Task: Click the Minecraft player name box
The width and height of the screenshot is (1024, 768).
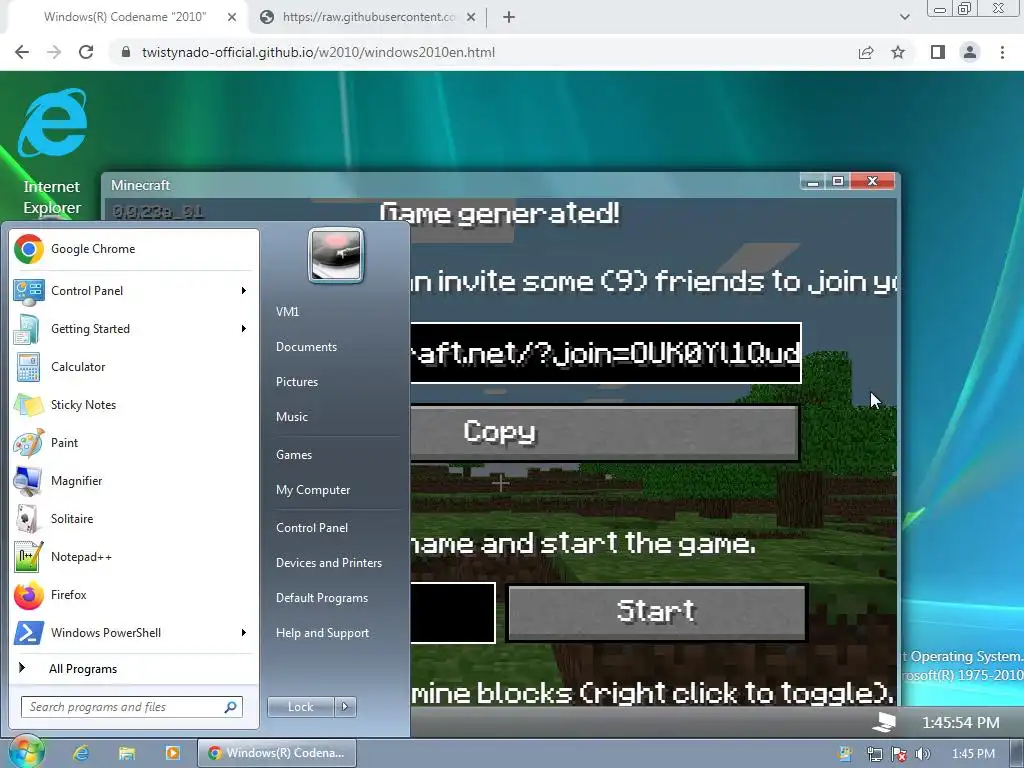Action: 453,613
